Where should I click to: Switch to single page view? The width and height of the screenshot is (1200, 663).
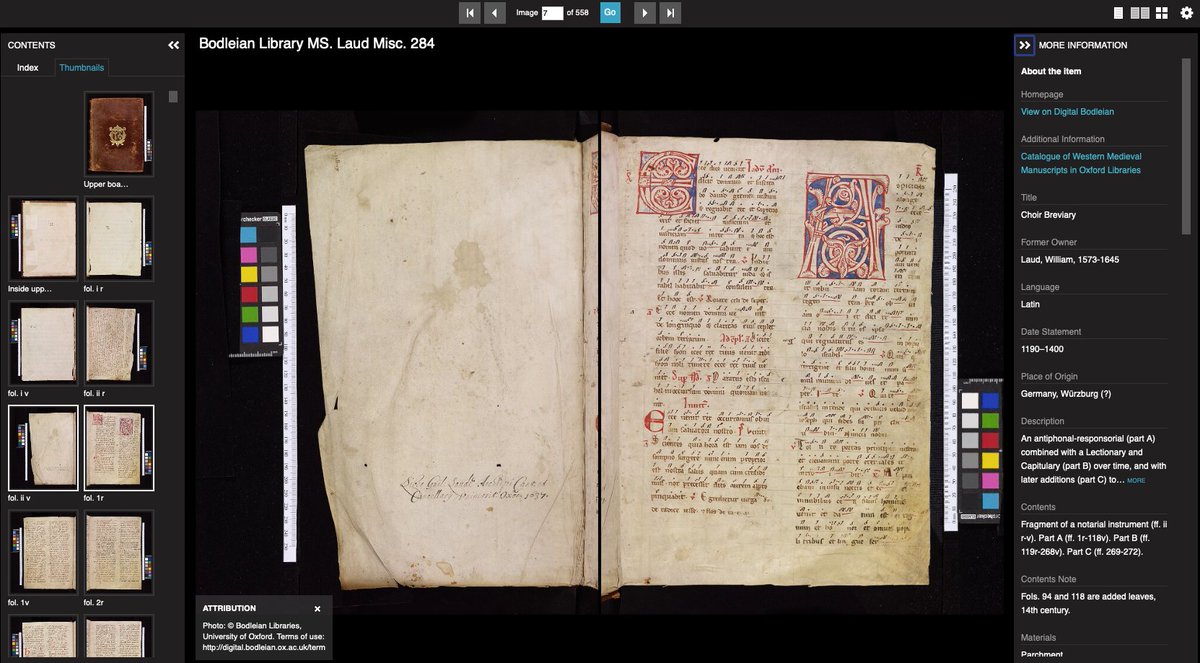tap(1119, 13)
